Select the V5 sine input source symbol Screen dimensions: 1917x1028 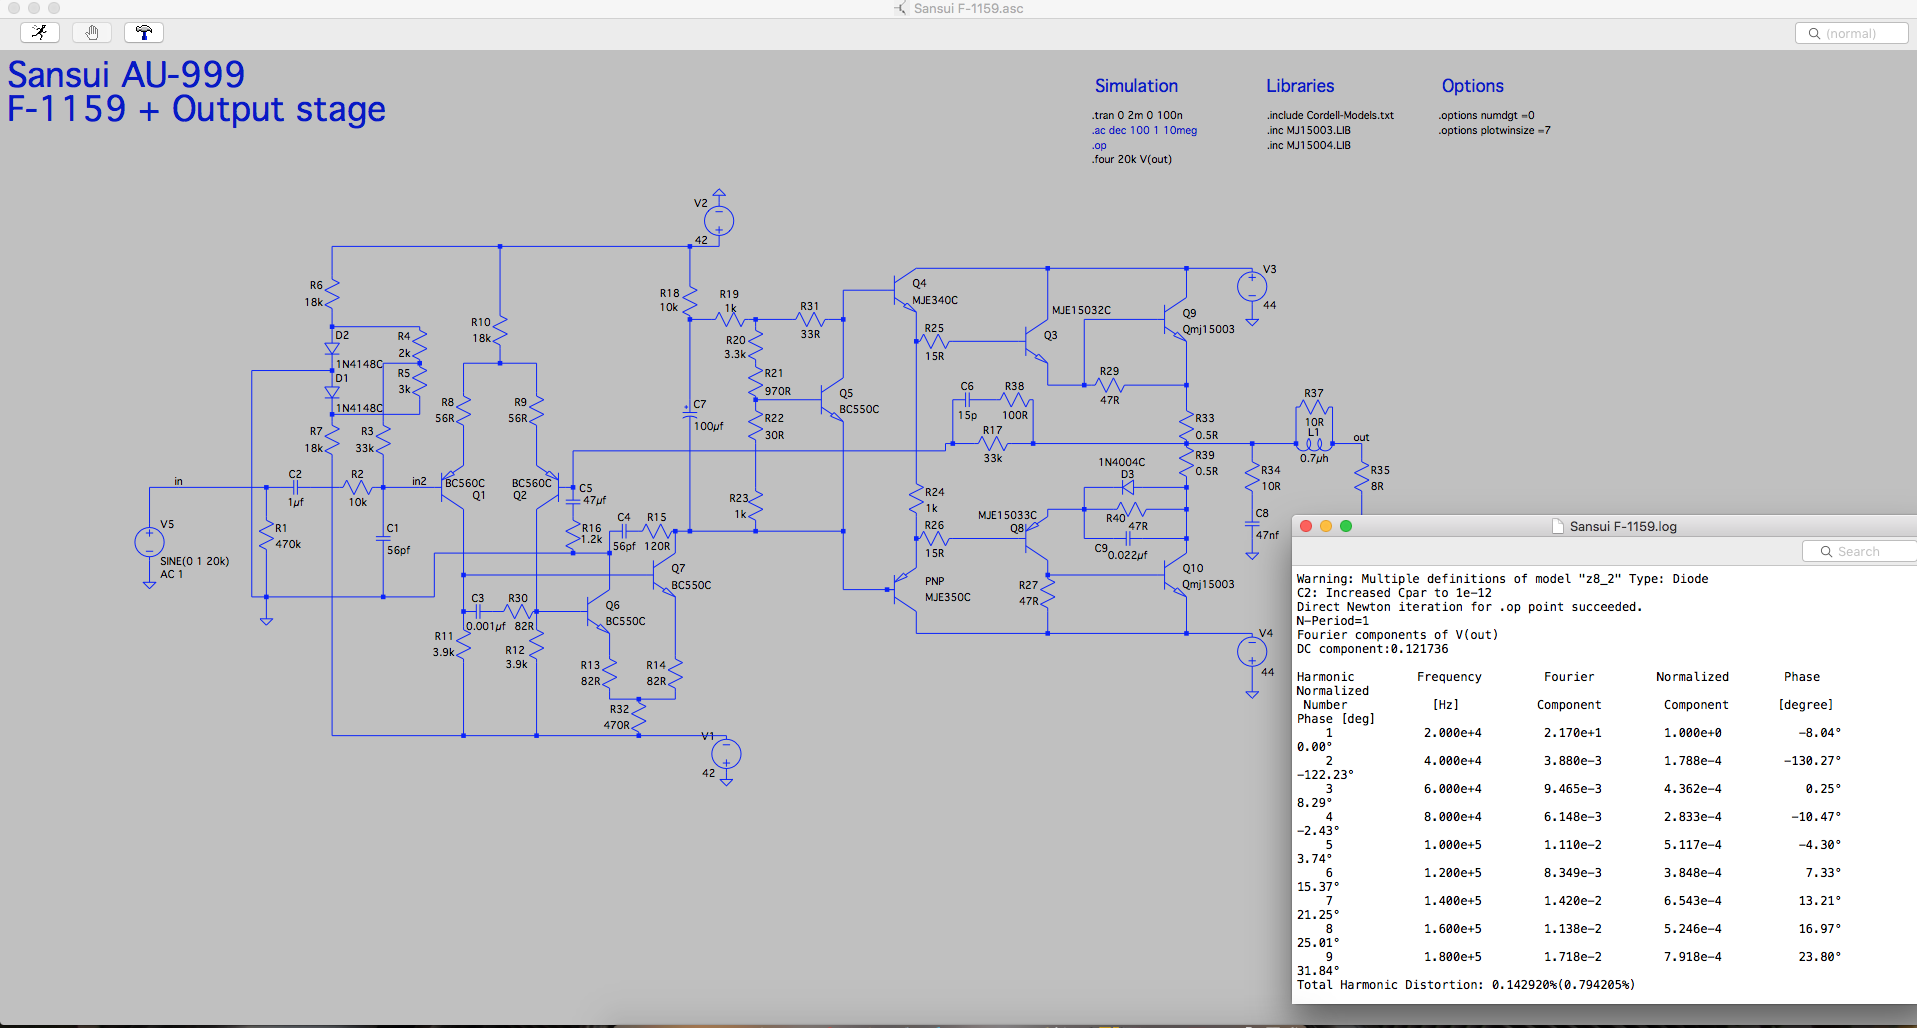coord(149,542)
